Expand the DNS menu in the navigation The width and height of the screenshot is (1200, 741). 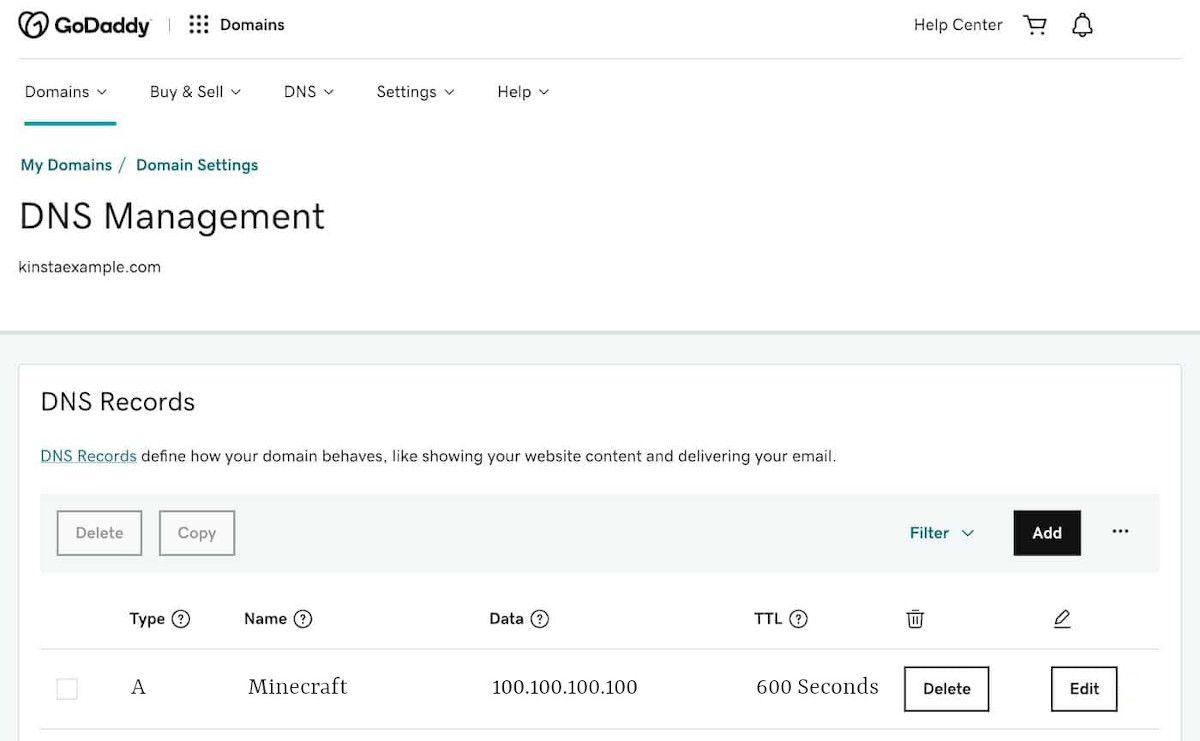point(307,91)
